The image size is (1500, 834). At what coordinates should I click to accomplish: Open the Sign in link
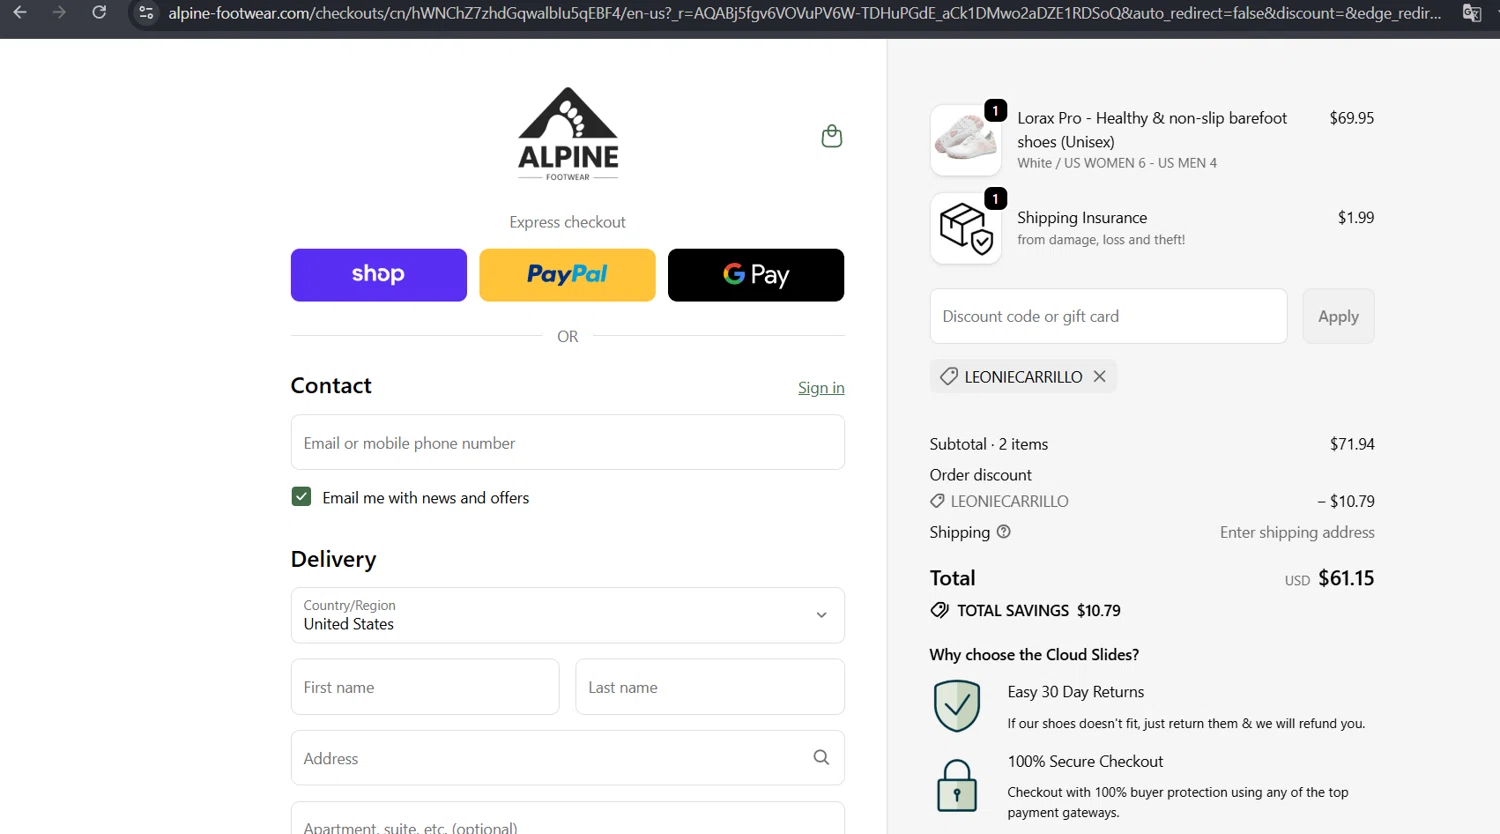(821, 388)
